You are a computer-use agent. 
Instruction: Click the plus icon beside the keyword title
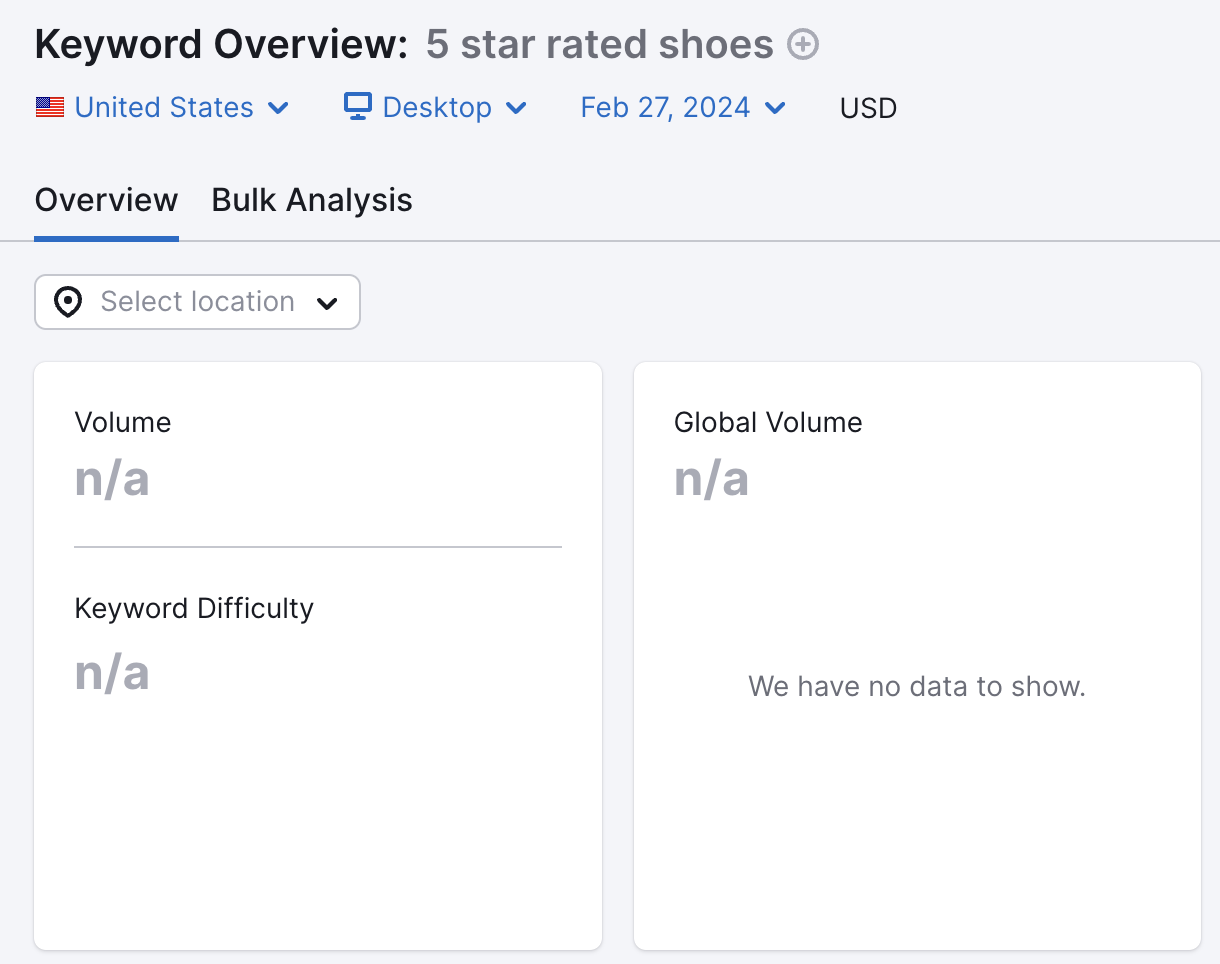[x=801, y=44]
